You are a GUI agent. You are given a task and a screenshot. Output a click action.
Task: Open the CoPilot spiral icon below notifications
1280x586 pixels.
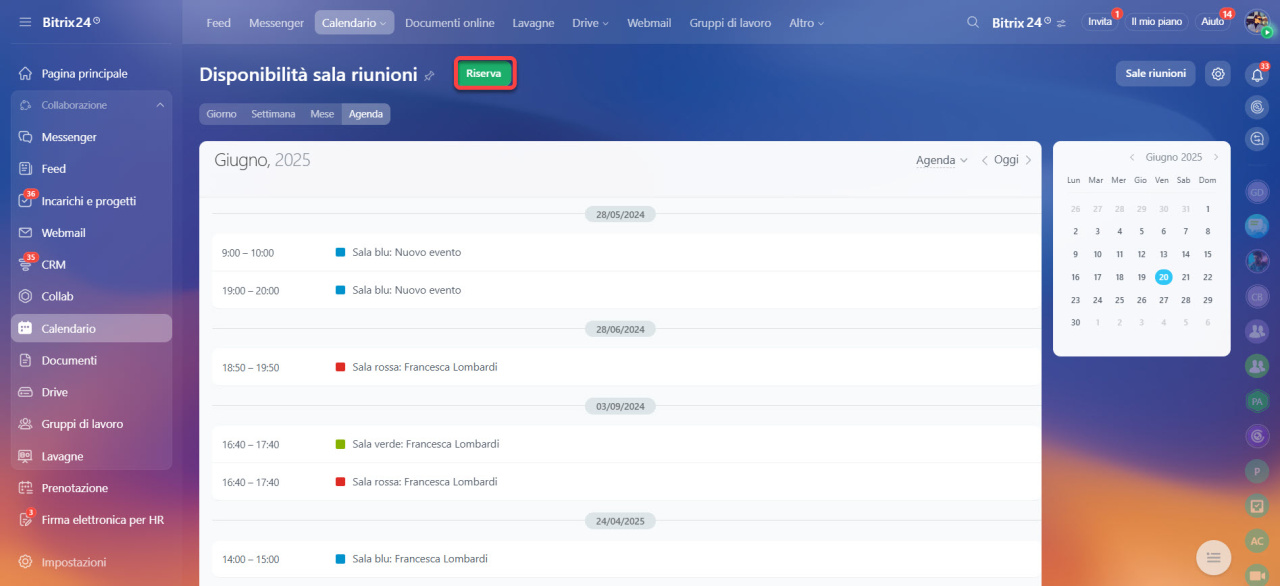coord(1257,106)
